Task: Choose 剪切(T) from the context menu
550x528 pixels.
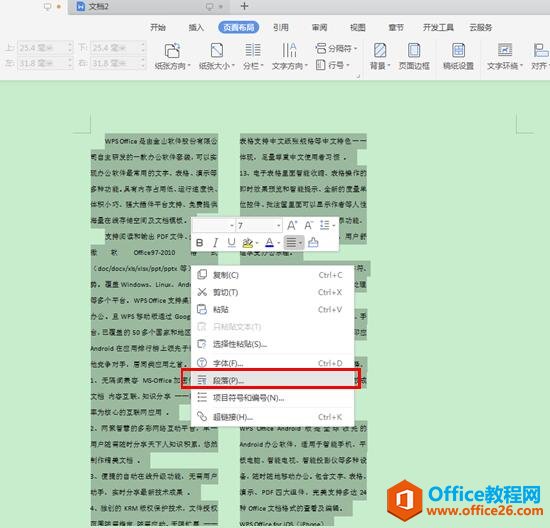Action: (273, 292)
